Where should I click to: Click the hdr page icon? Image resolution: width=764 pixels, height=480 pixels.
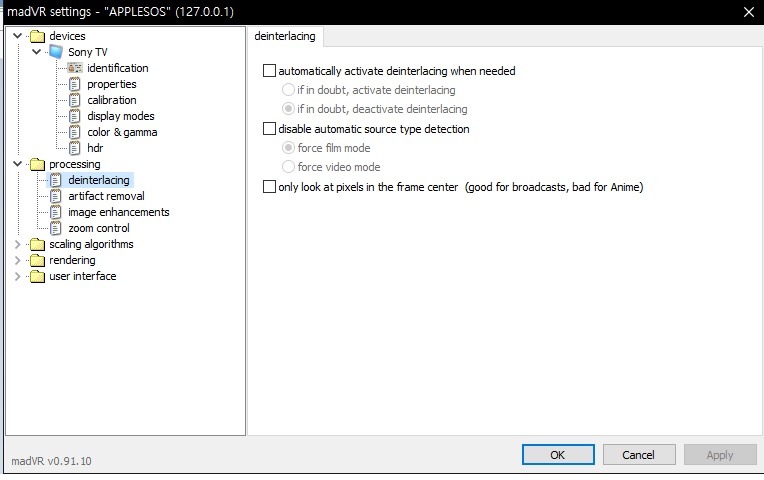click(x=74, y=148)
